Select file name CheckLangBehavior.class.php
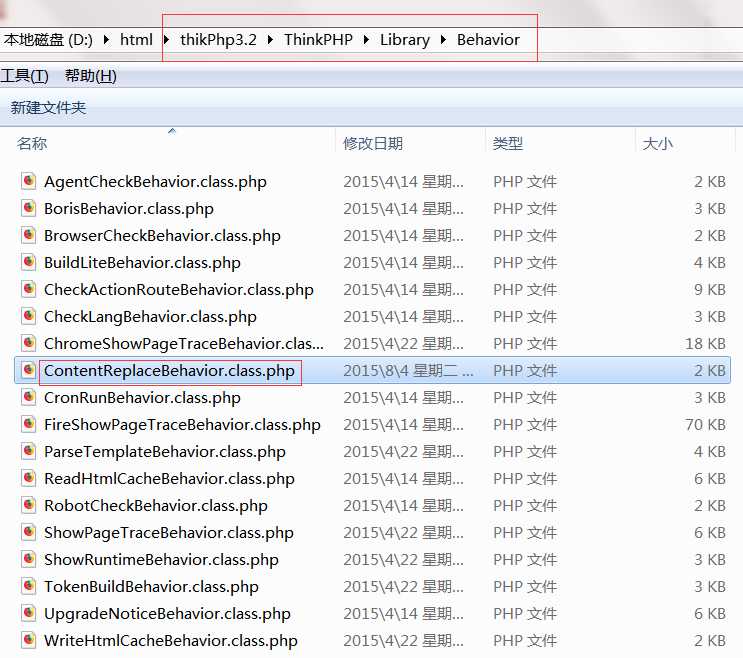The height and width of the screenshot is (658, 743). pos(150,316)
